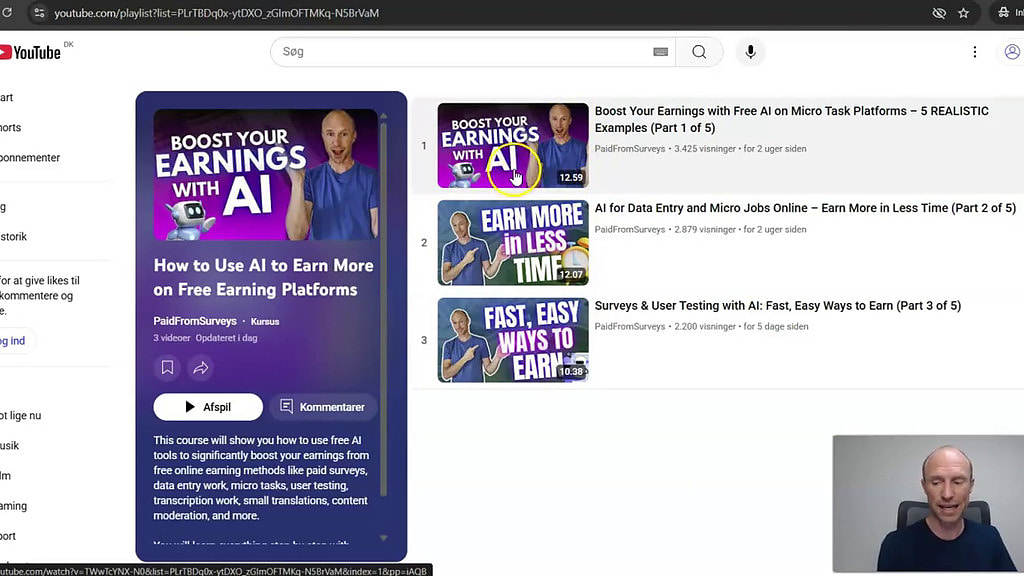Click '3 videoer' playlist count text
Screen dimensions: 1024x576
[172, 338]
